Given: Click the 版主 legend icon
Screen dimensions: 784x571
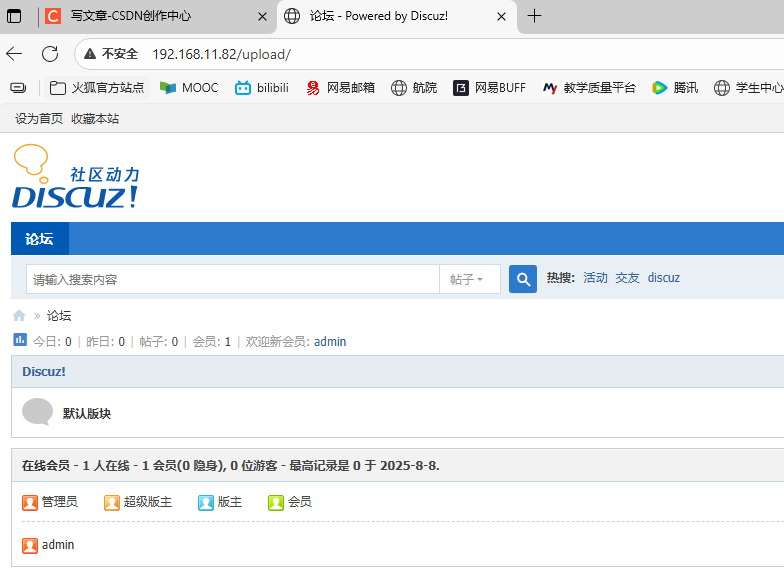Looking at the screenshot, I should tap(206, 502).
